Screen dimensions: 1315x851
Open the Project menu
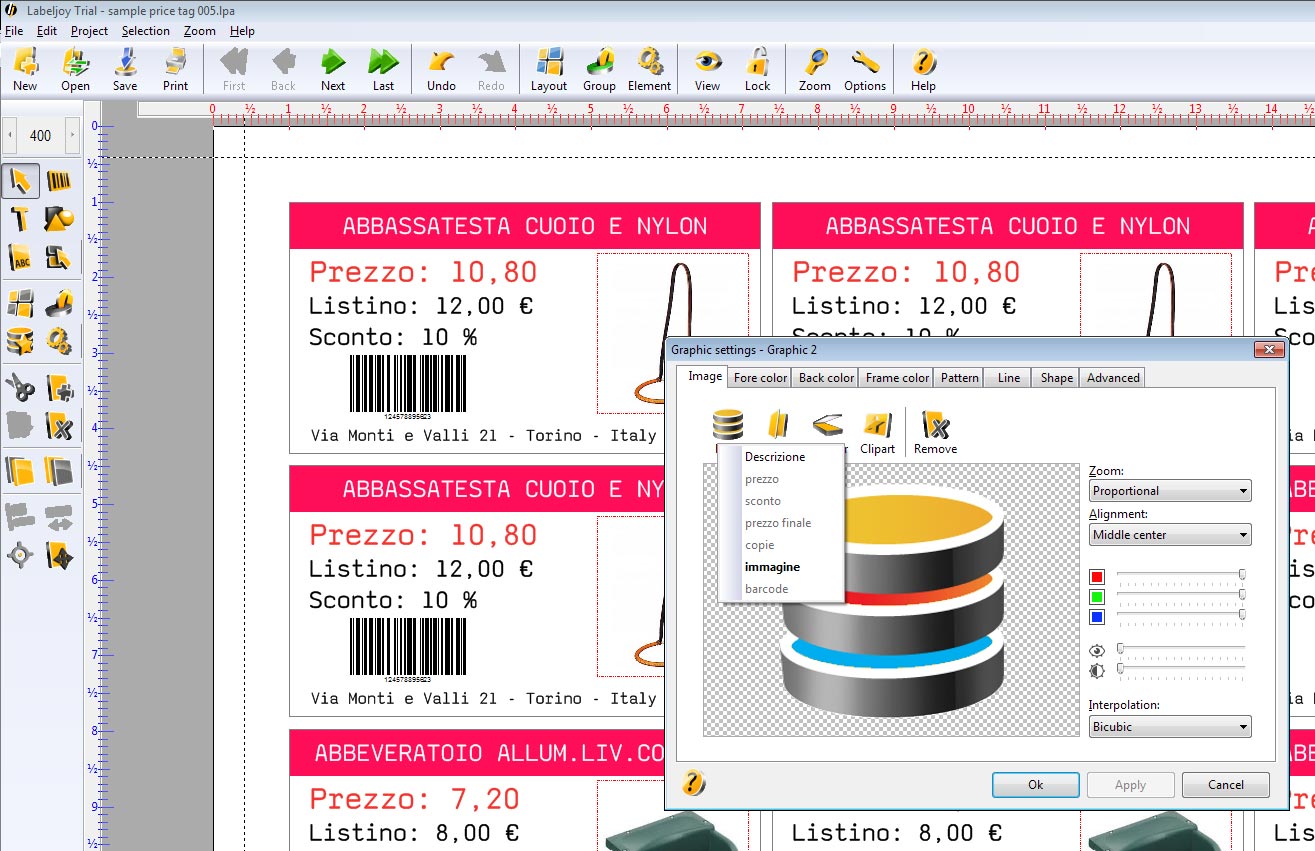click(89, 31)
